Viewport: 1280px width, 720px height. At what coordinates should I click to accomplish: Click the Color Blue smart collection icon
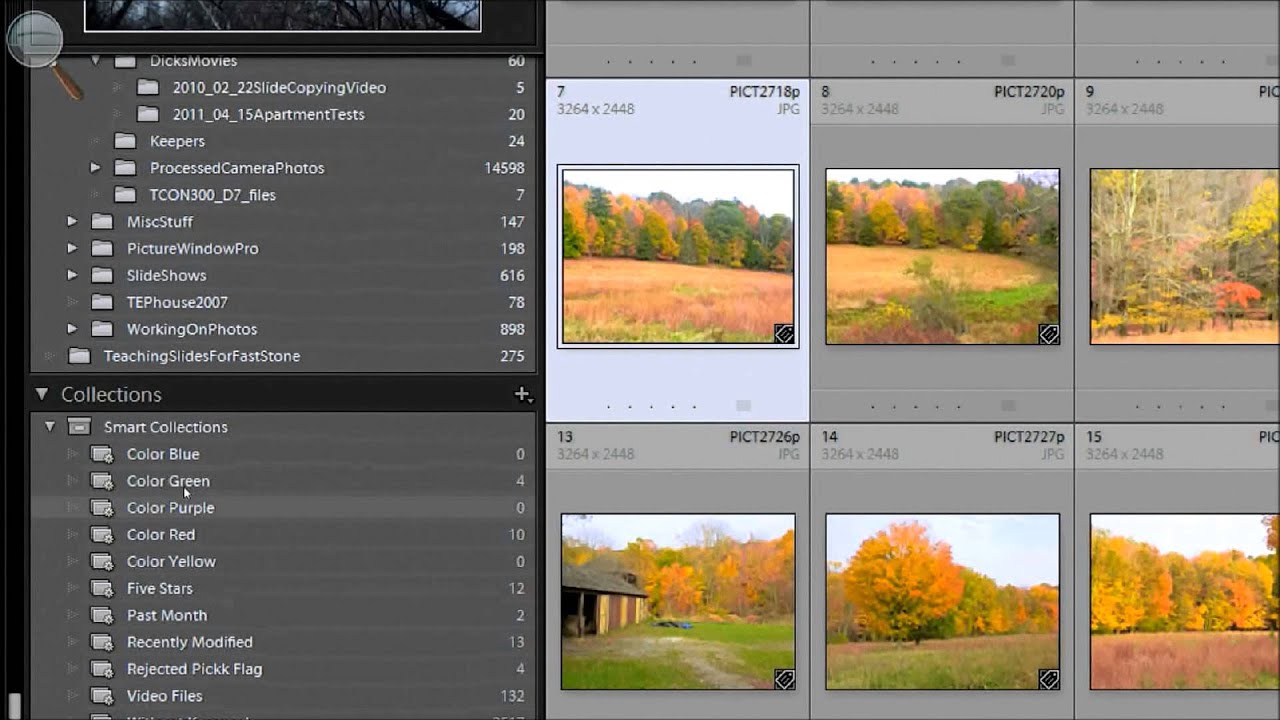click(x=102, y=454)
